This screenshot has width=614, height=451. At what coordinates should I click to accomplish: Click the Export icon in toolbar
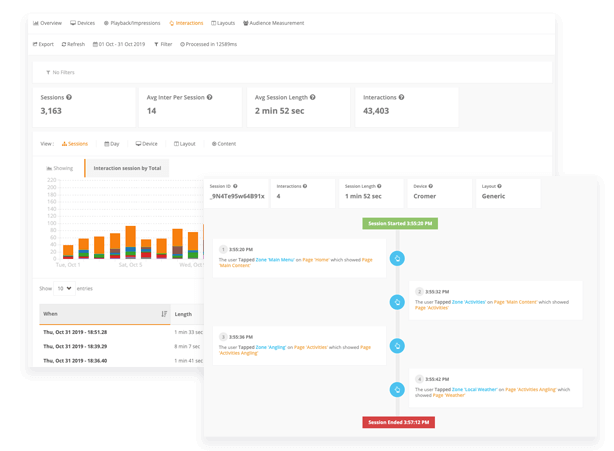tap(35, 44)
